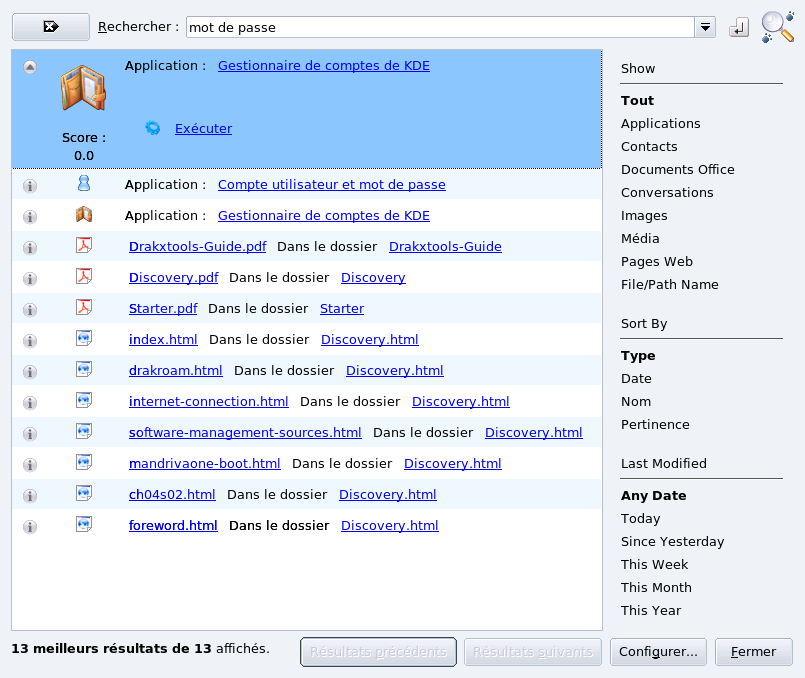Screen dimensions: 805x678
Task: Select the Today date filter
Action: click(639, 518)
